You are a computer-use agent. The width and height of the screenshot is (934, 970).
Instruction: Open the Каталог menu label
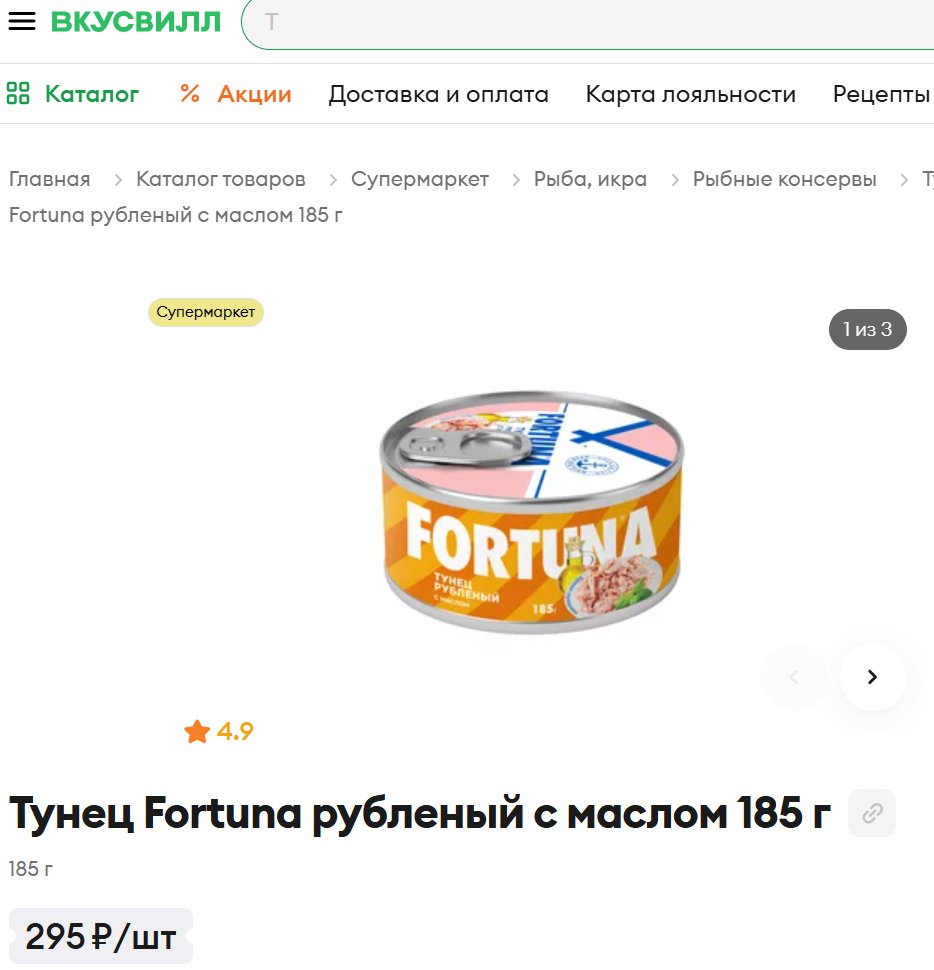92,94
